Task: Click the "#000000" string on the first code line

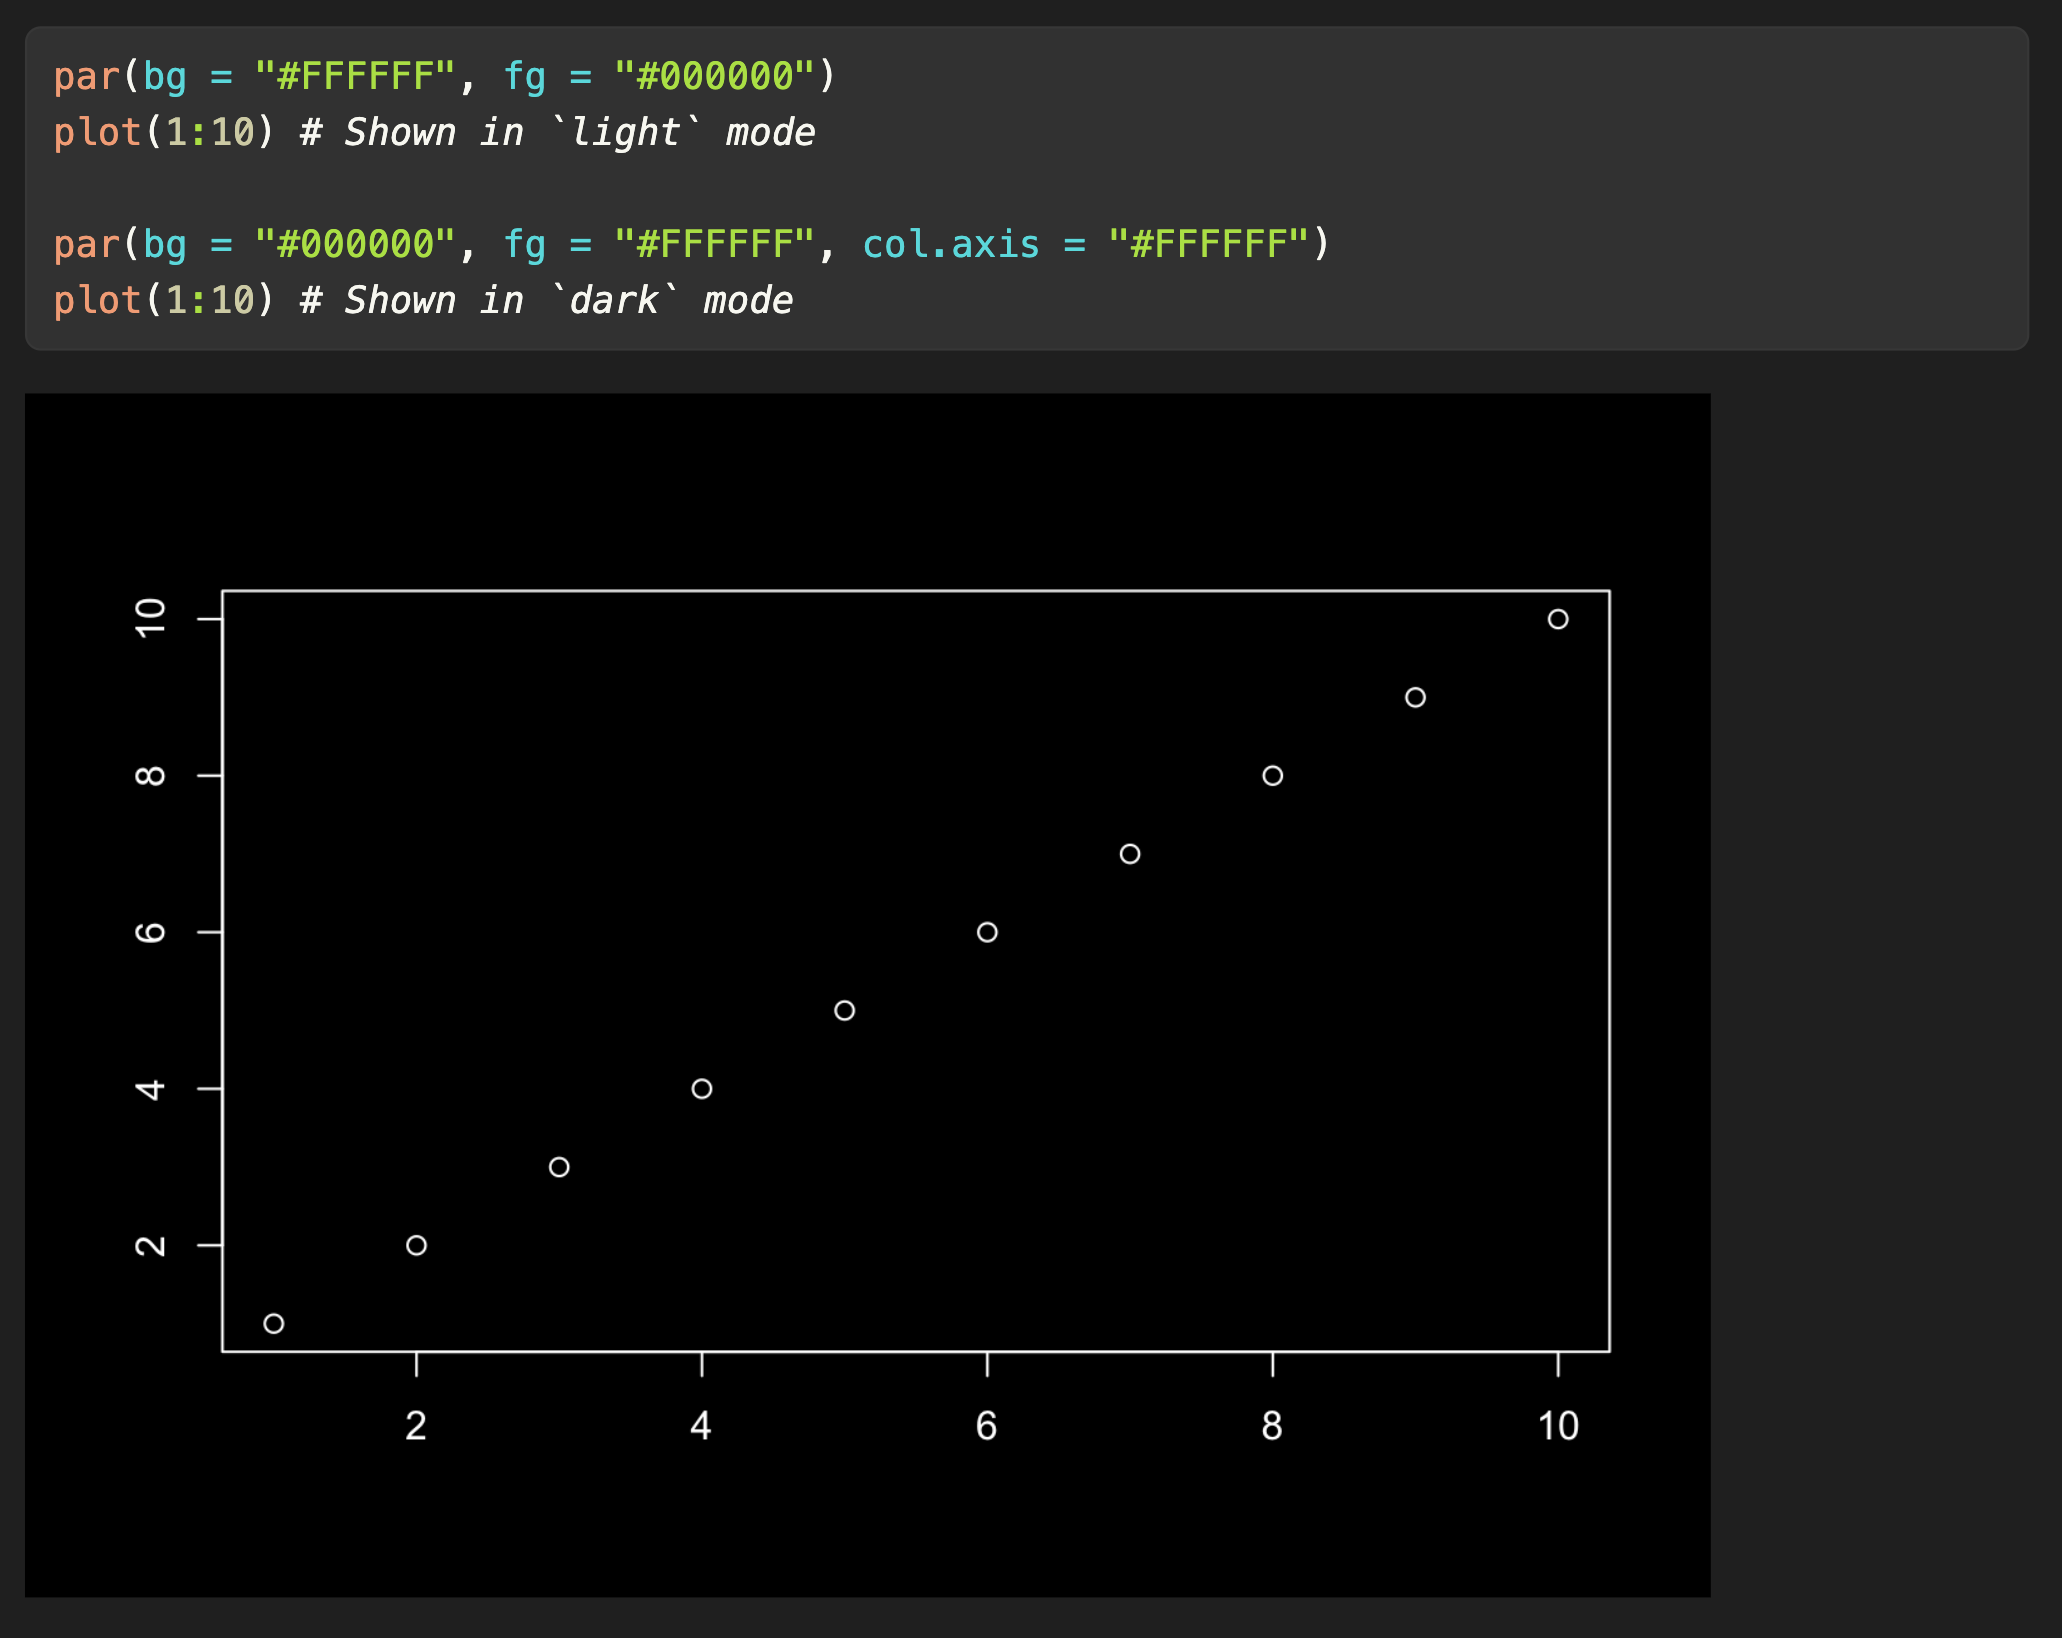Action: pyautogui.click(x=714, y=76)
